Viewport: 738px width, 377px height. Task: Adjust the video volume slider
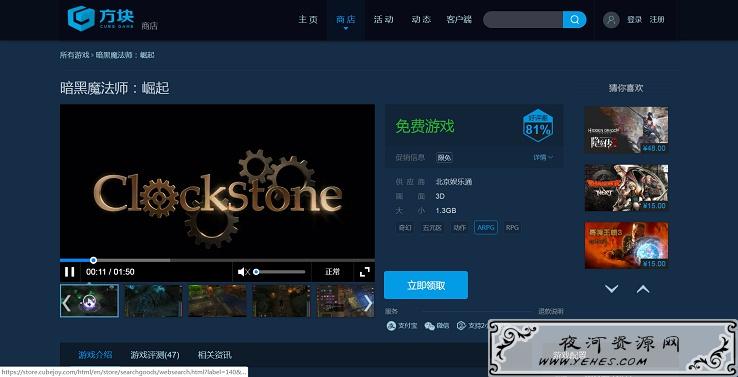pos(280,272)
